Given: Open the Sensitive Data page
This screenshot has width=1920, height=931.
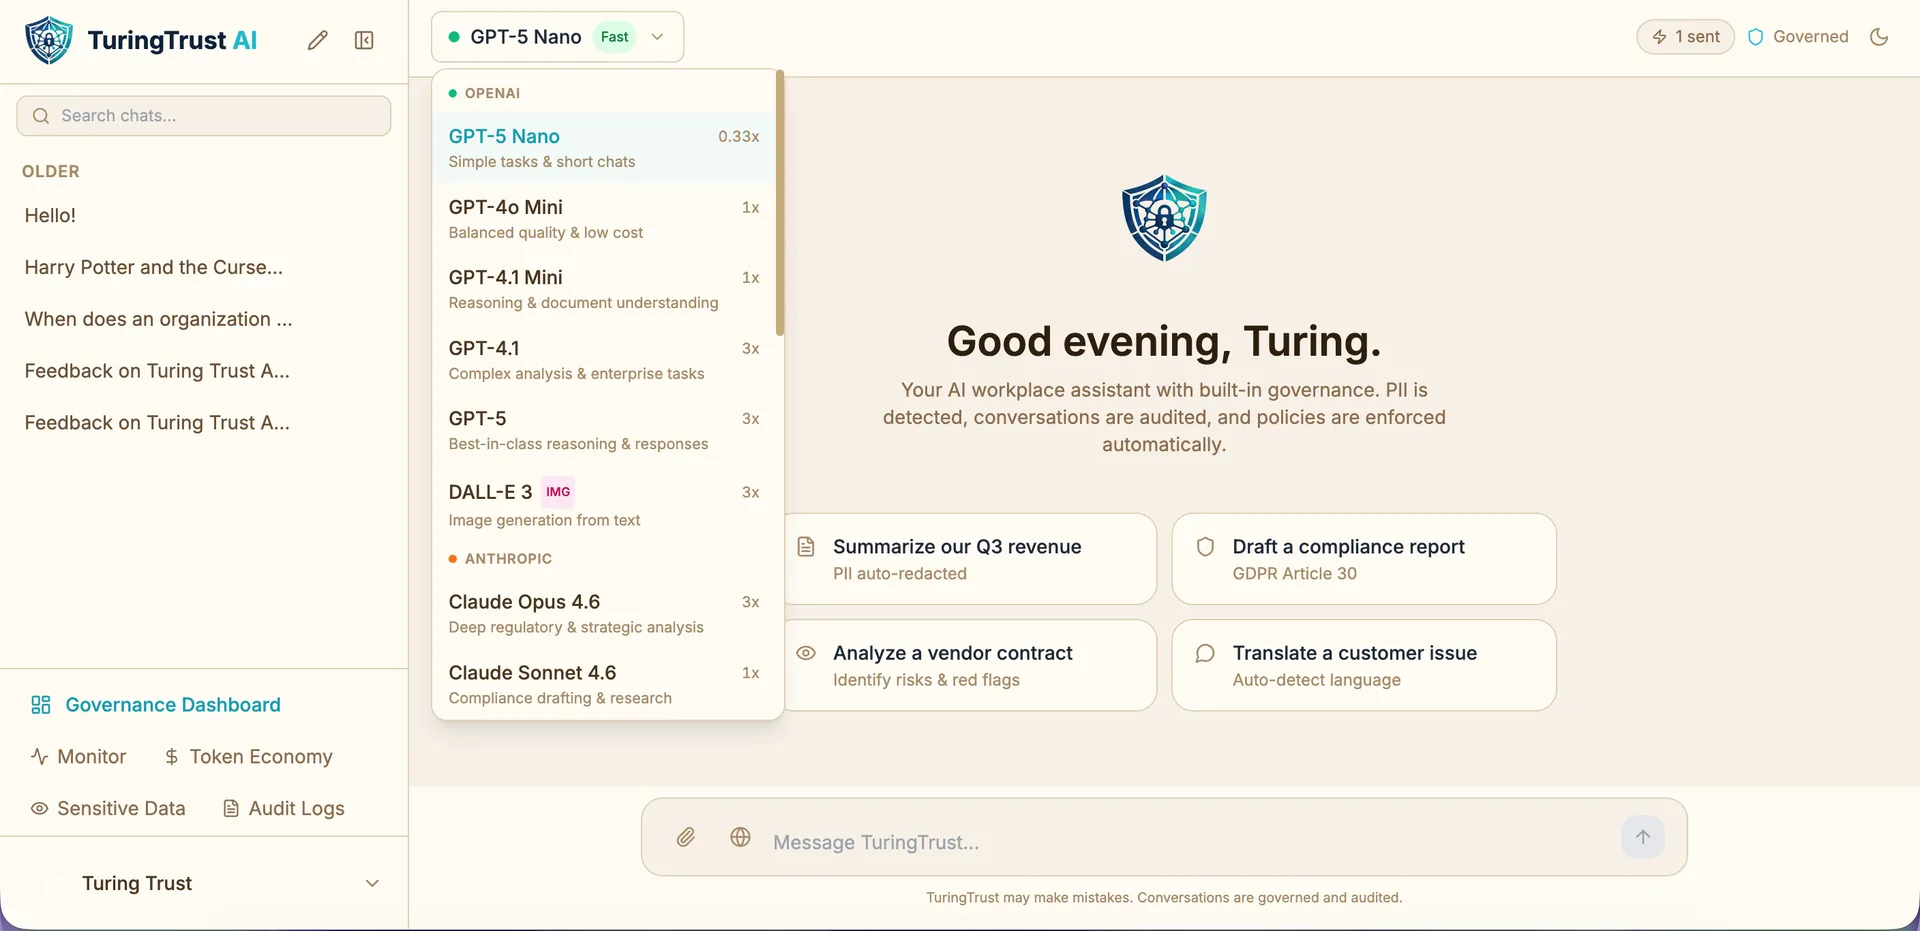Looking at the screenshot, I should tap(108, 809).
